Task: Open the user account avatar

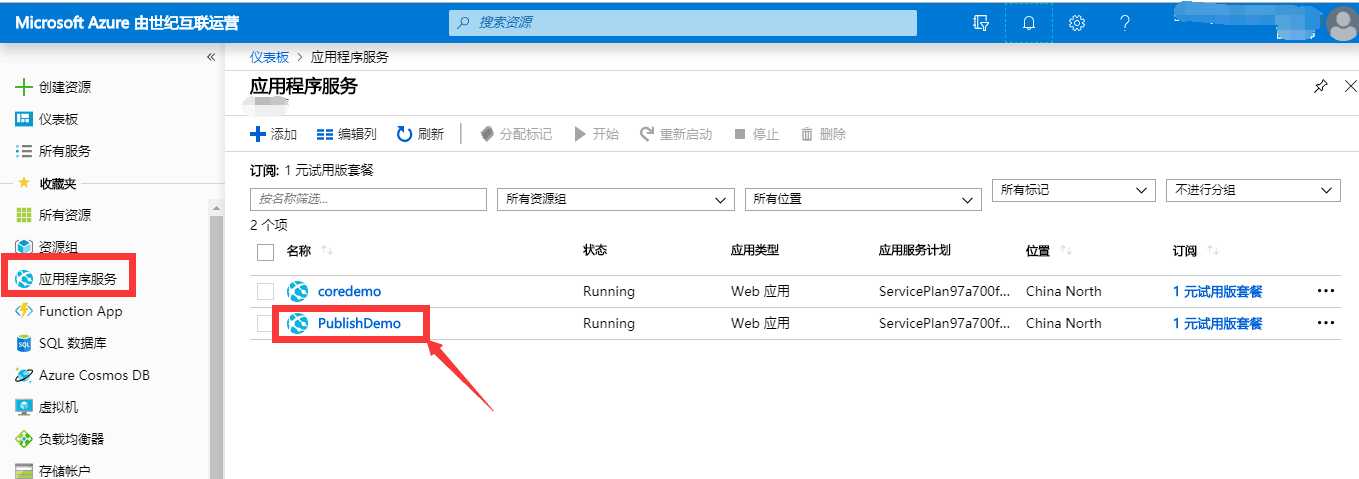Action: [x=1342, y=25]
